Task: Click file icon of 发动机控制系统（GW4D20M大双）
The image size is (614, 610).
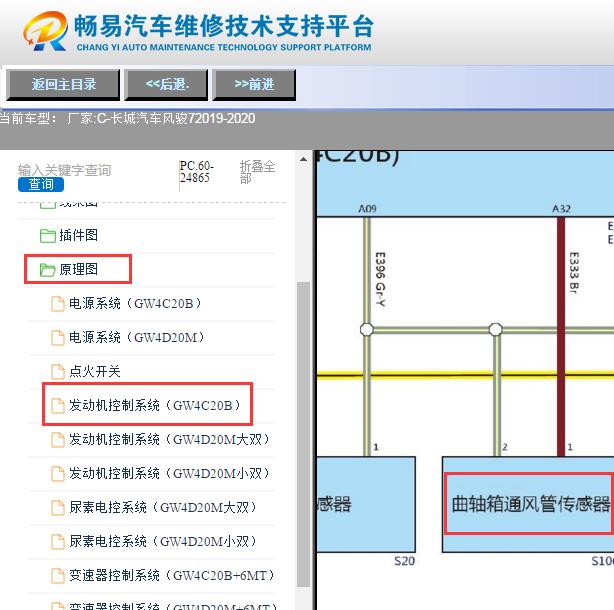Action: [58, 440]
